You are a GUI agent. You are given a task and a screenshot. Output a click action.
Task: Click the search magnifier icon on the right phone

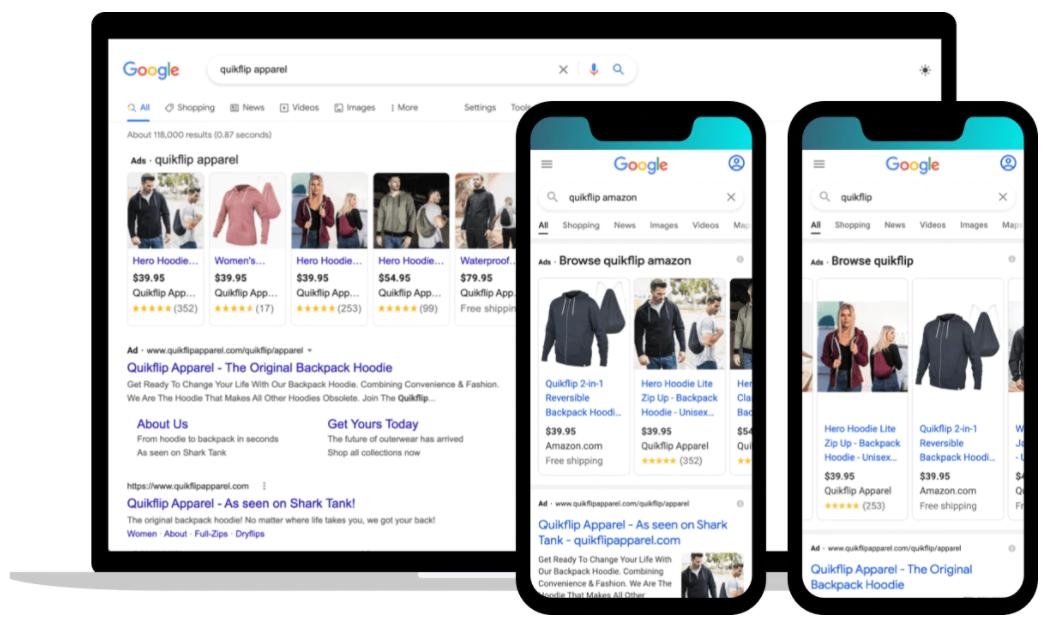click(x=824, y=197)
